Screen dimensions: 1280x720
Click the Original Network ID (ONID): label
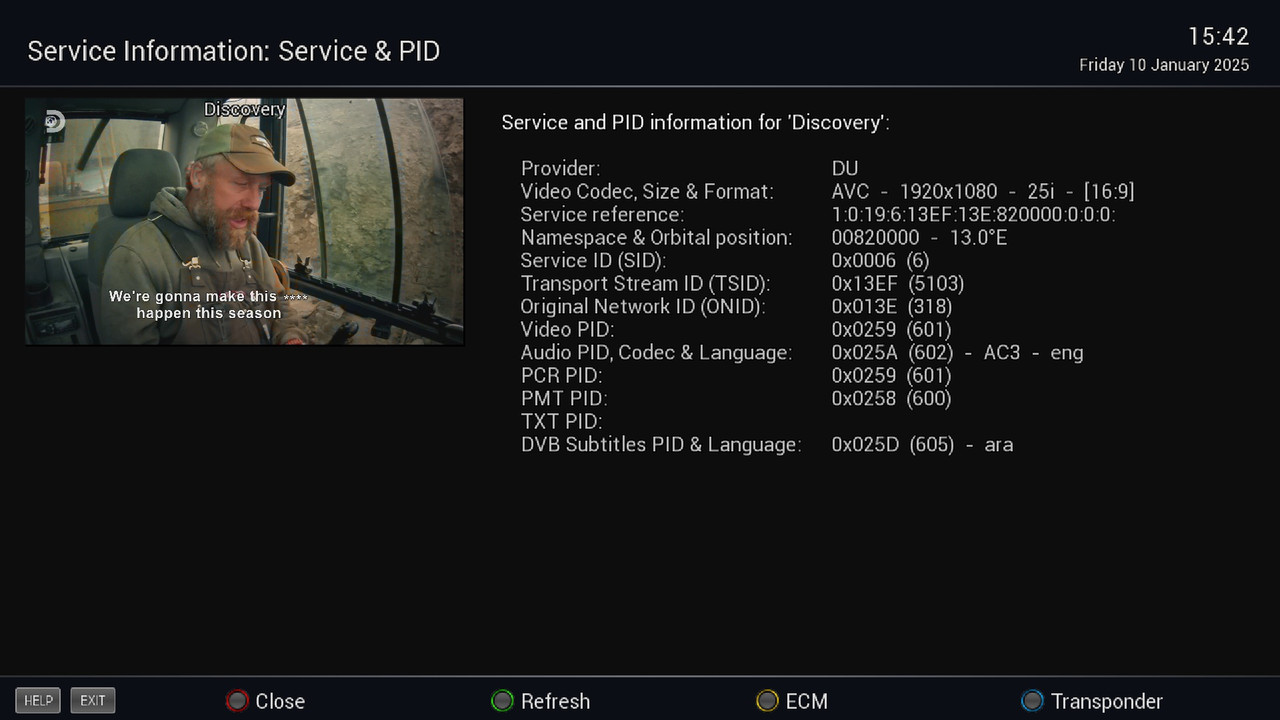click(643, 306)
